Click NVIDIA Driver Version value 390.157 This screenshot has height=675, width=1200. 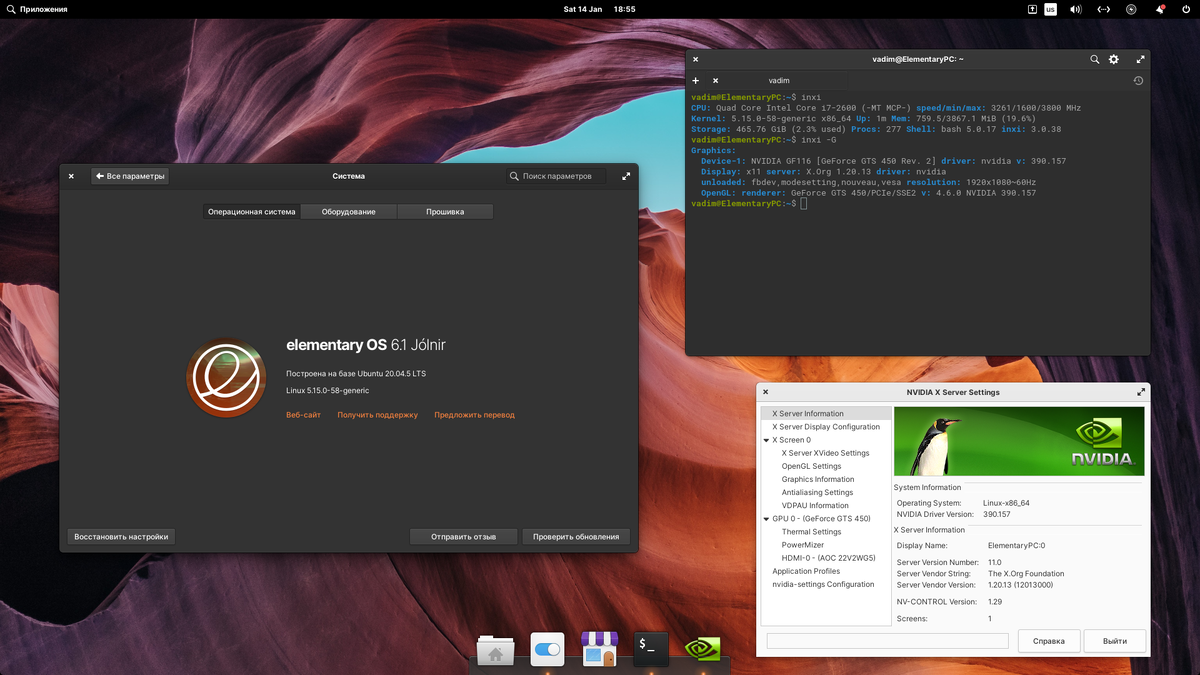[x=997, y=514]
